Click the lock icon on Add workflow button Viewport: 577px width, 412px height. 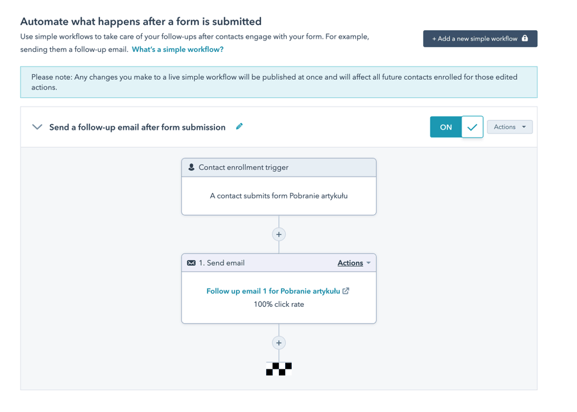tap(525, 38)
